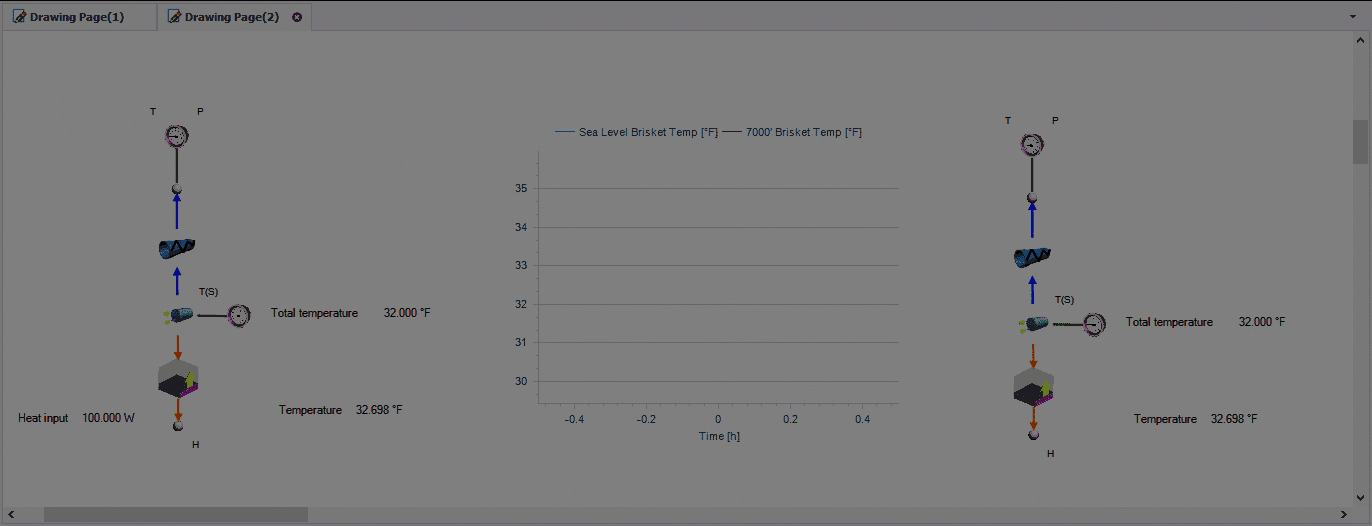Click the horizontal scrollbar thumb
The image size is (1372, 526).
click(176, 514)
